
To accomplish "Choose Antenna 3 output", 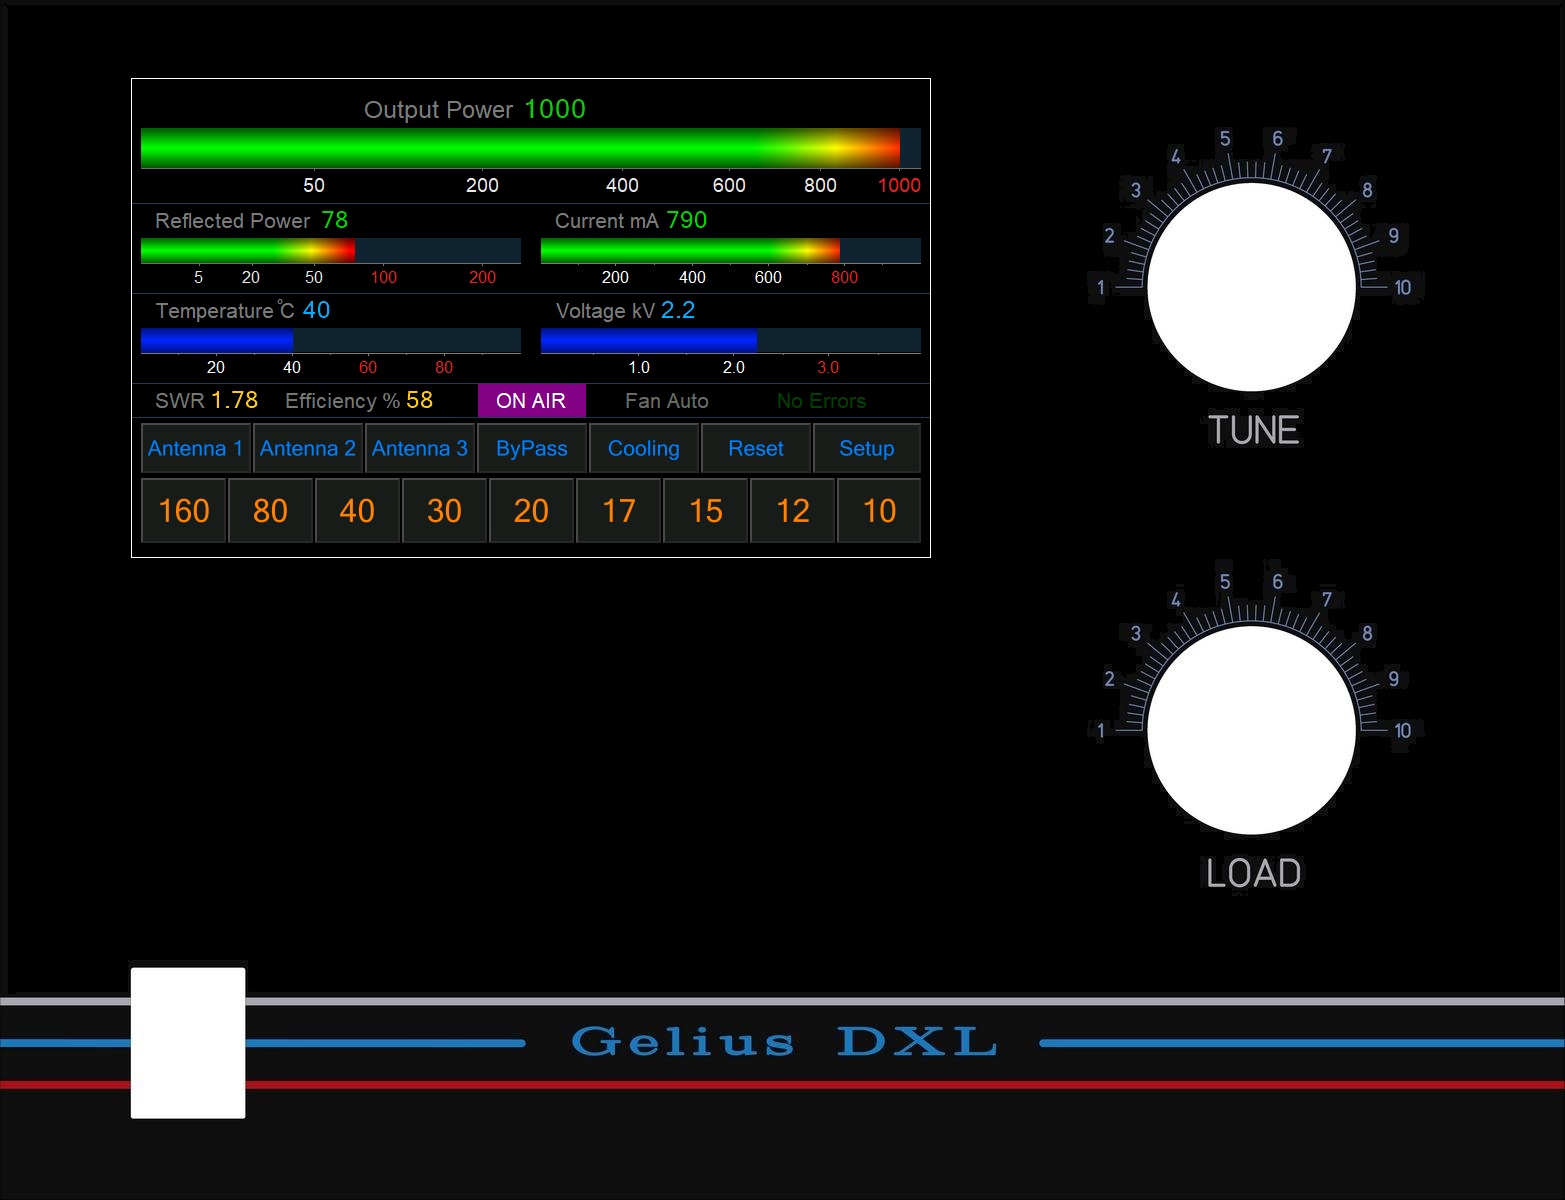I will pos(419,448).
